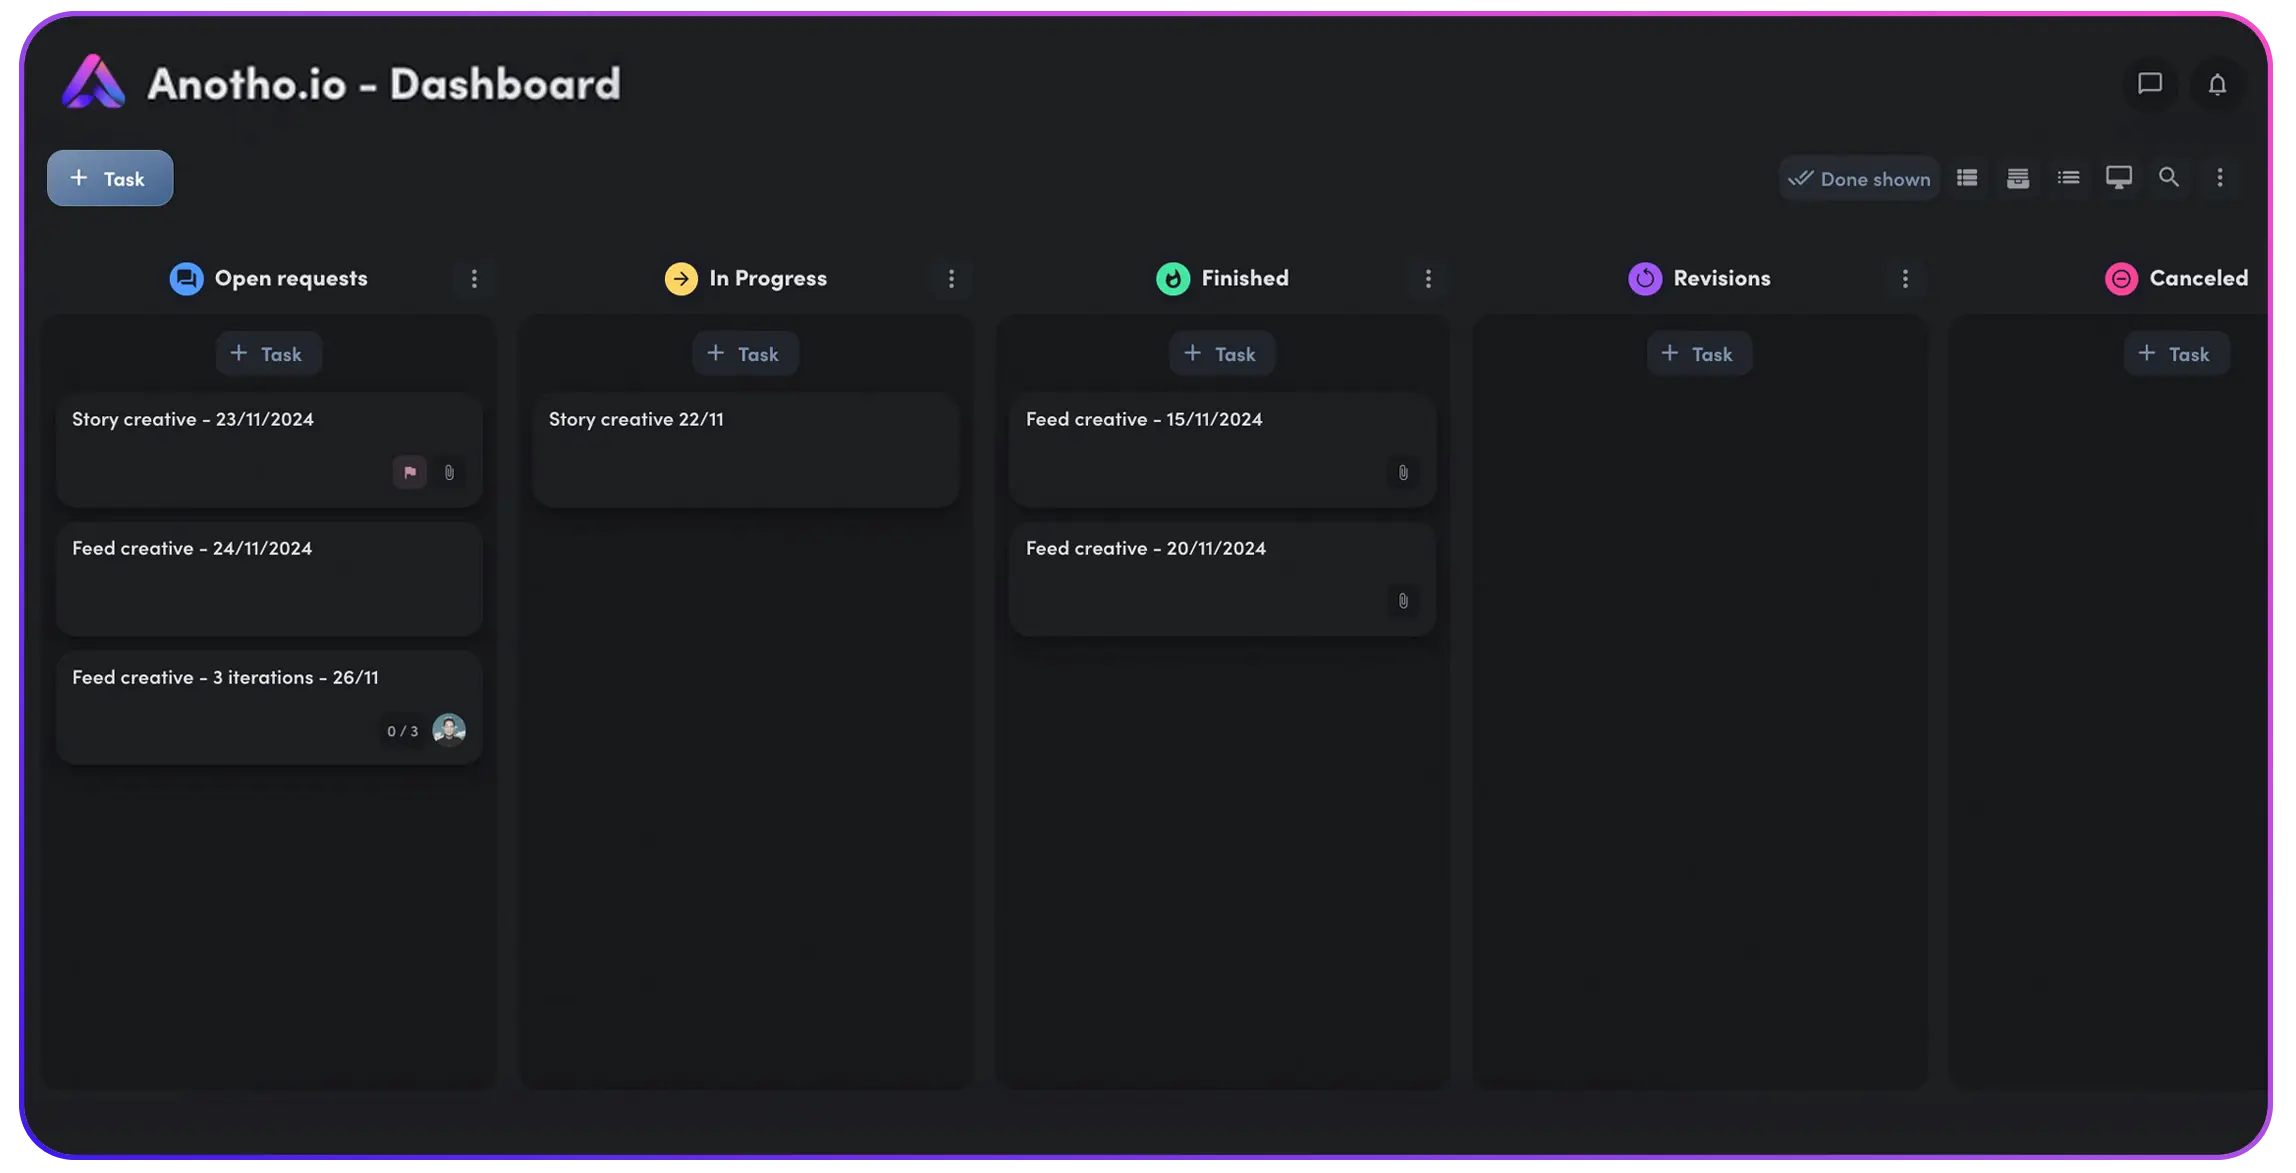2296x1173 pixels.
Task: Click attachment icon on Feed creative 15/11
Action: click(x=1403, y=471)
